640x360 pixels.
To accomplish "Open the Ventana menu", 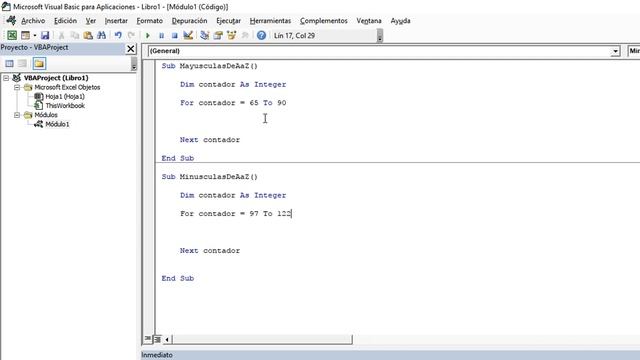I will click(x=369, y=21).
